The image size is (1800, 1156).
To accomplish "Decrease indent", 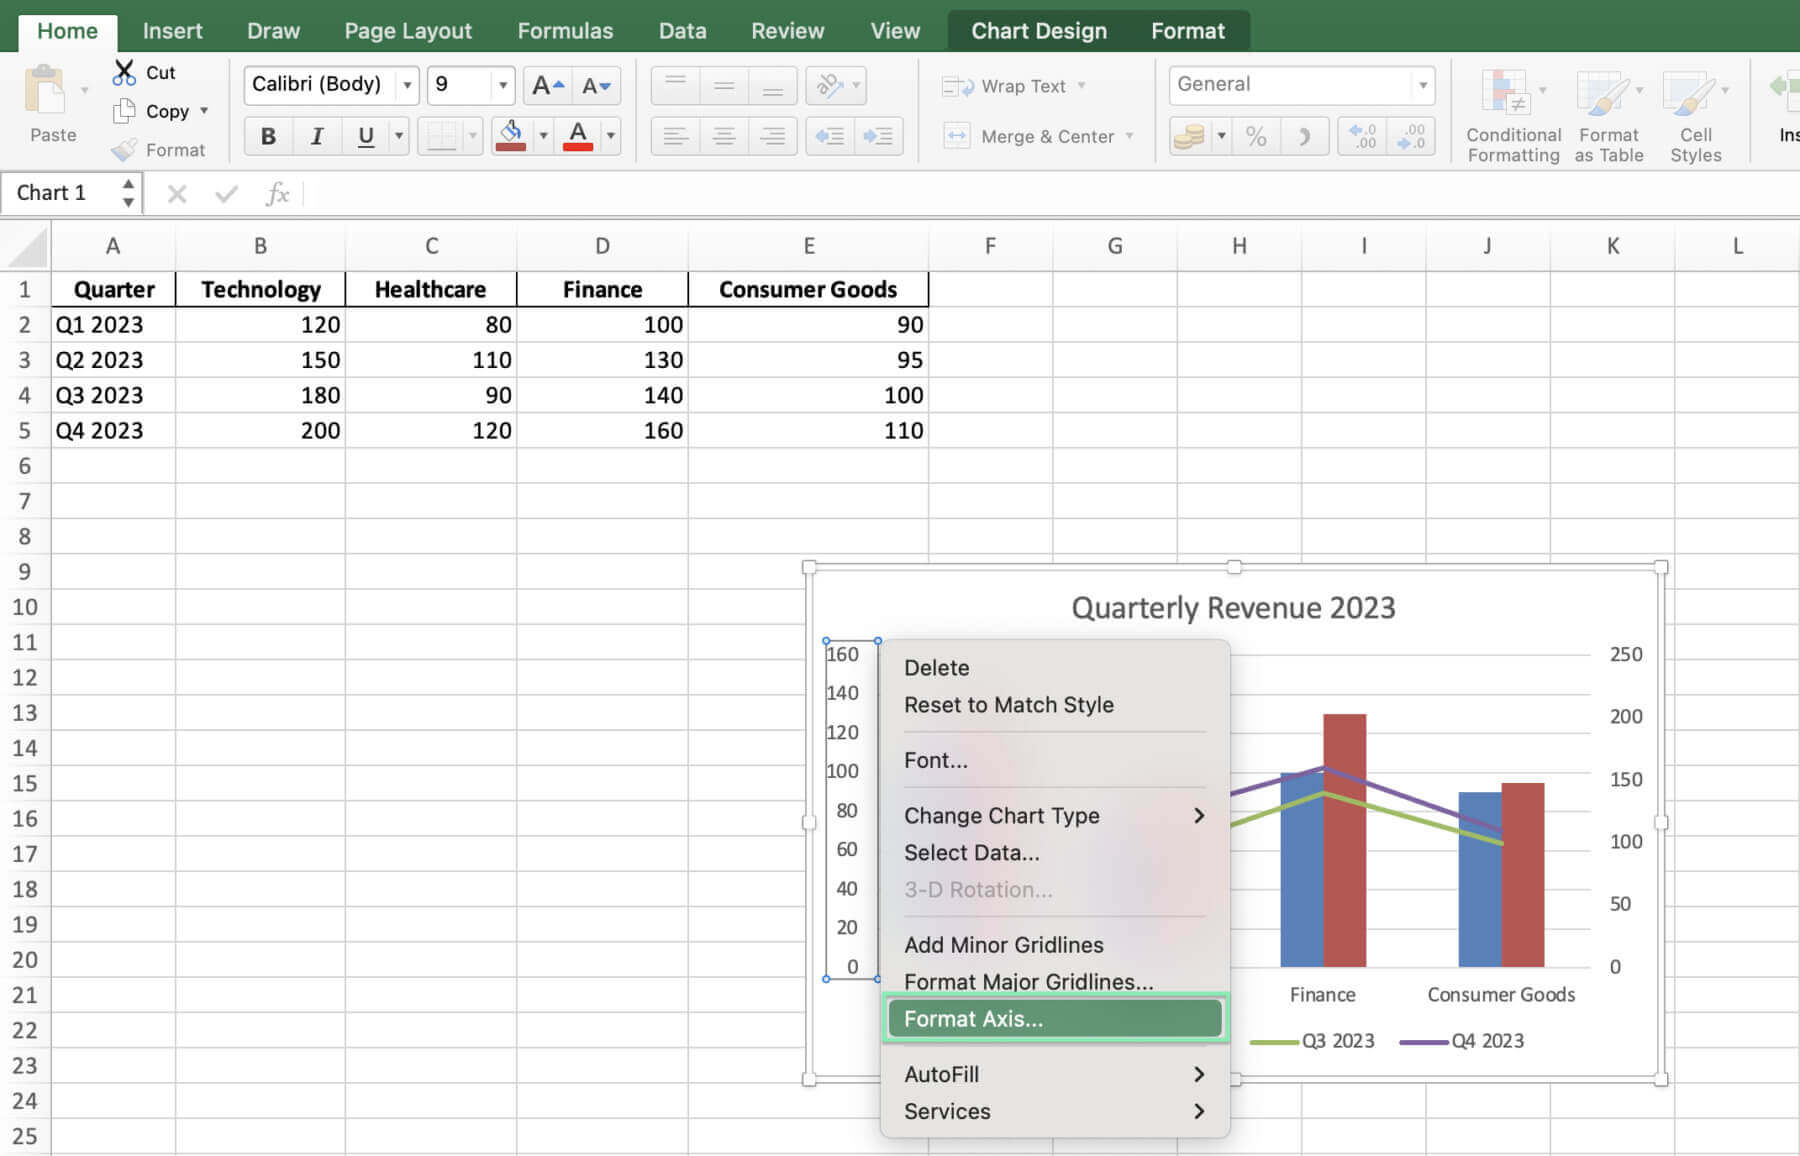I will click(829, 136).
